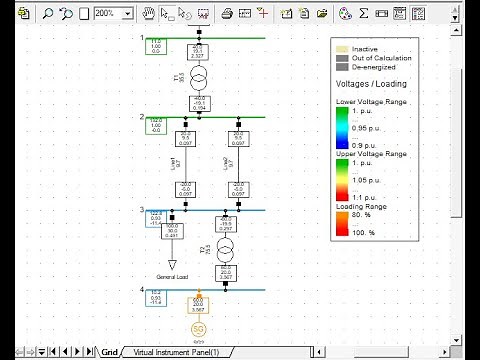
Task: Click horizontal scrollbar left arrow
Action: pyautogui.click(x=319, y=352)
